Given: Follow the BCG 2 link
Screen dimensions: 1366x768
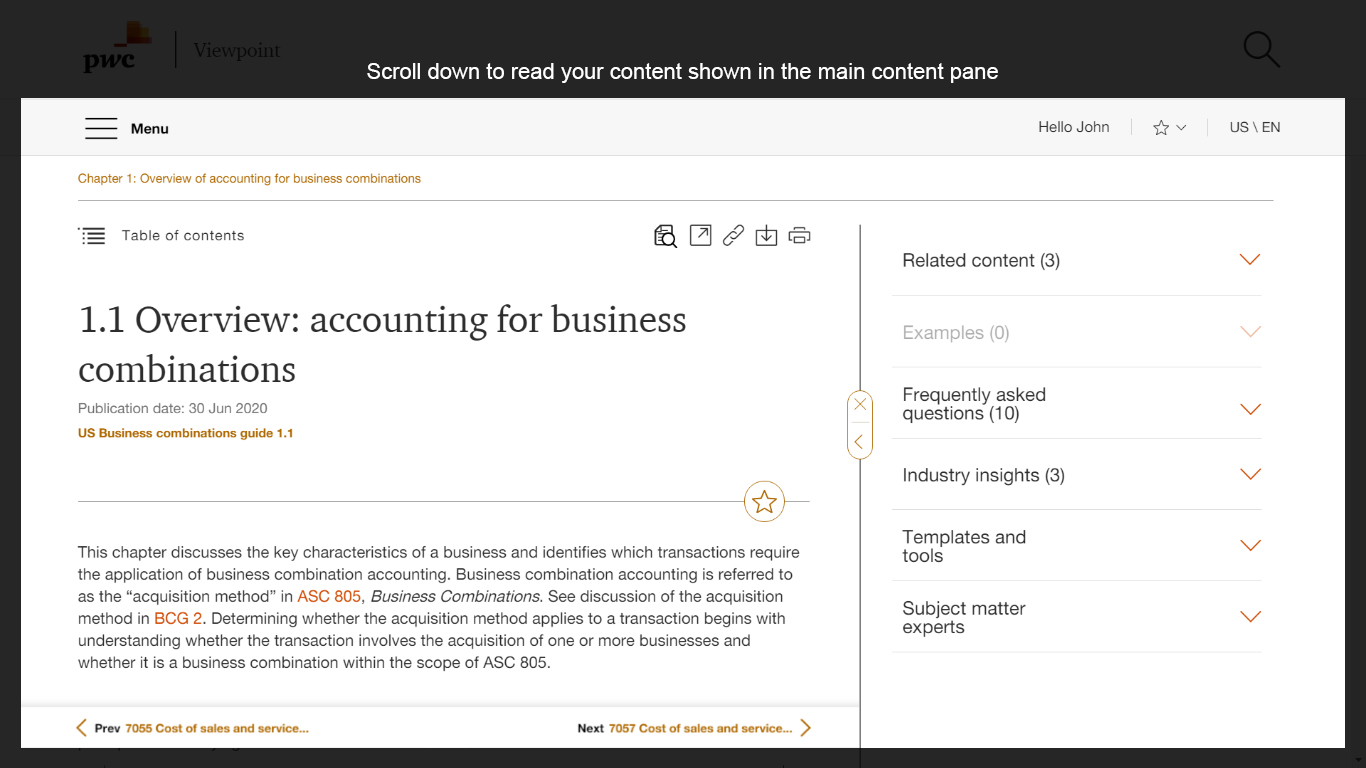Looking at the screenshot, I should [x=177, y=618].
